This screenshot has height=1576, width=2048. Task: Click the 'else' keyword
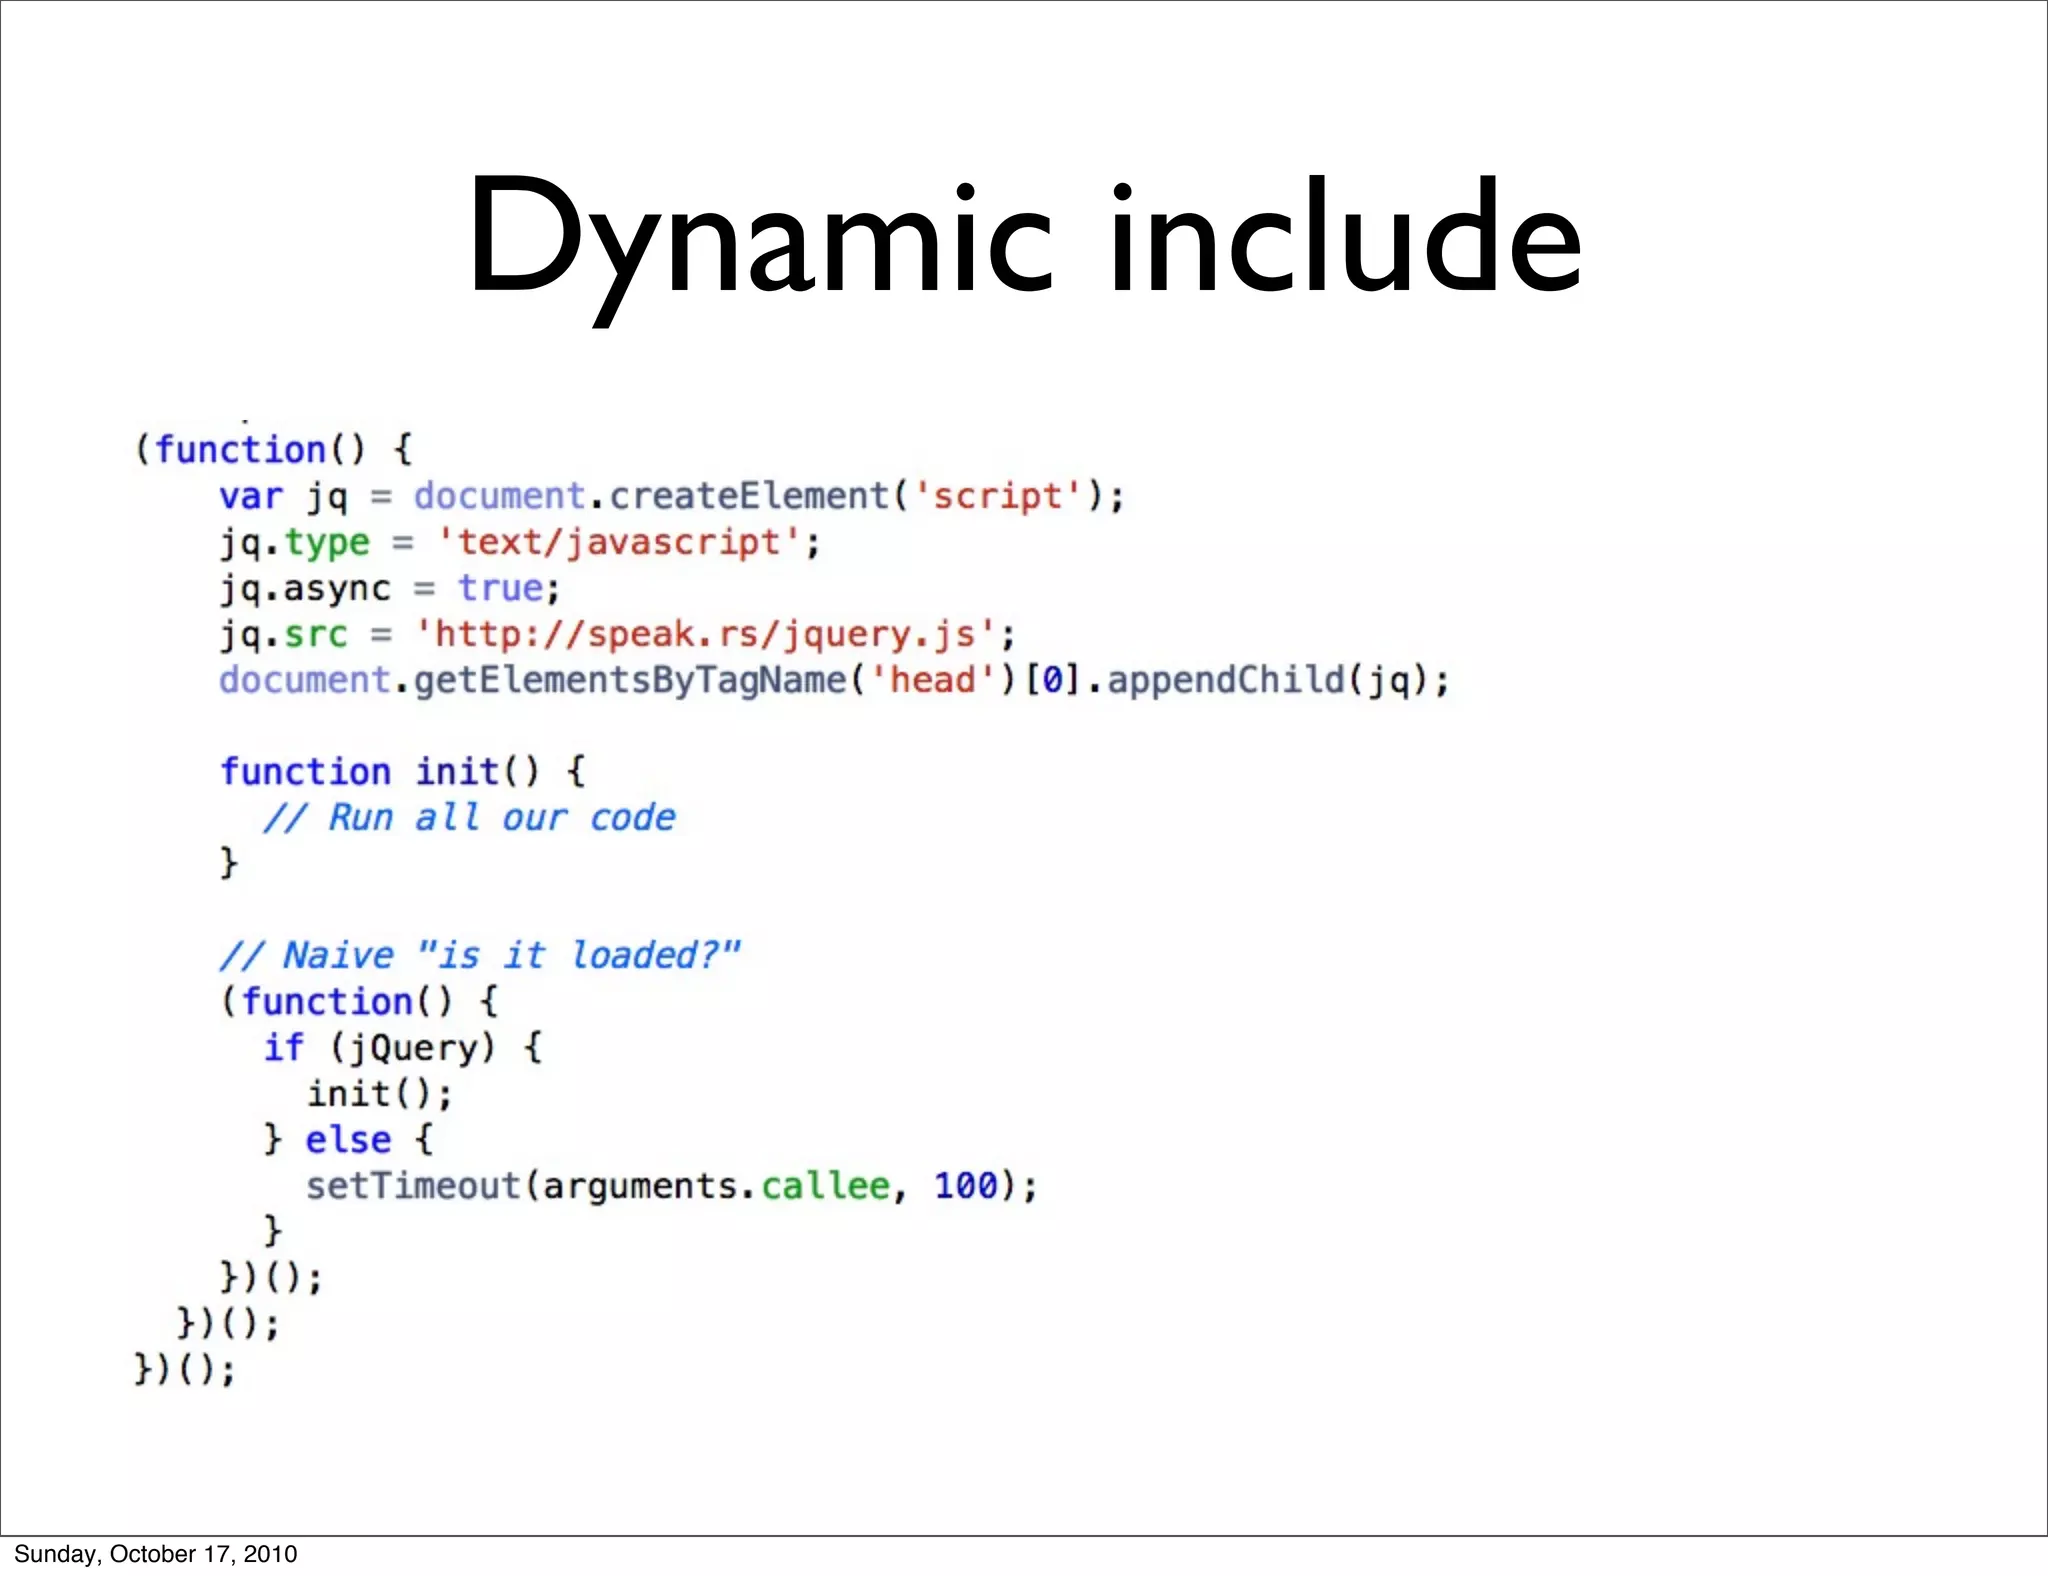[x=348, y=1140]
